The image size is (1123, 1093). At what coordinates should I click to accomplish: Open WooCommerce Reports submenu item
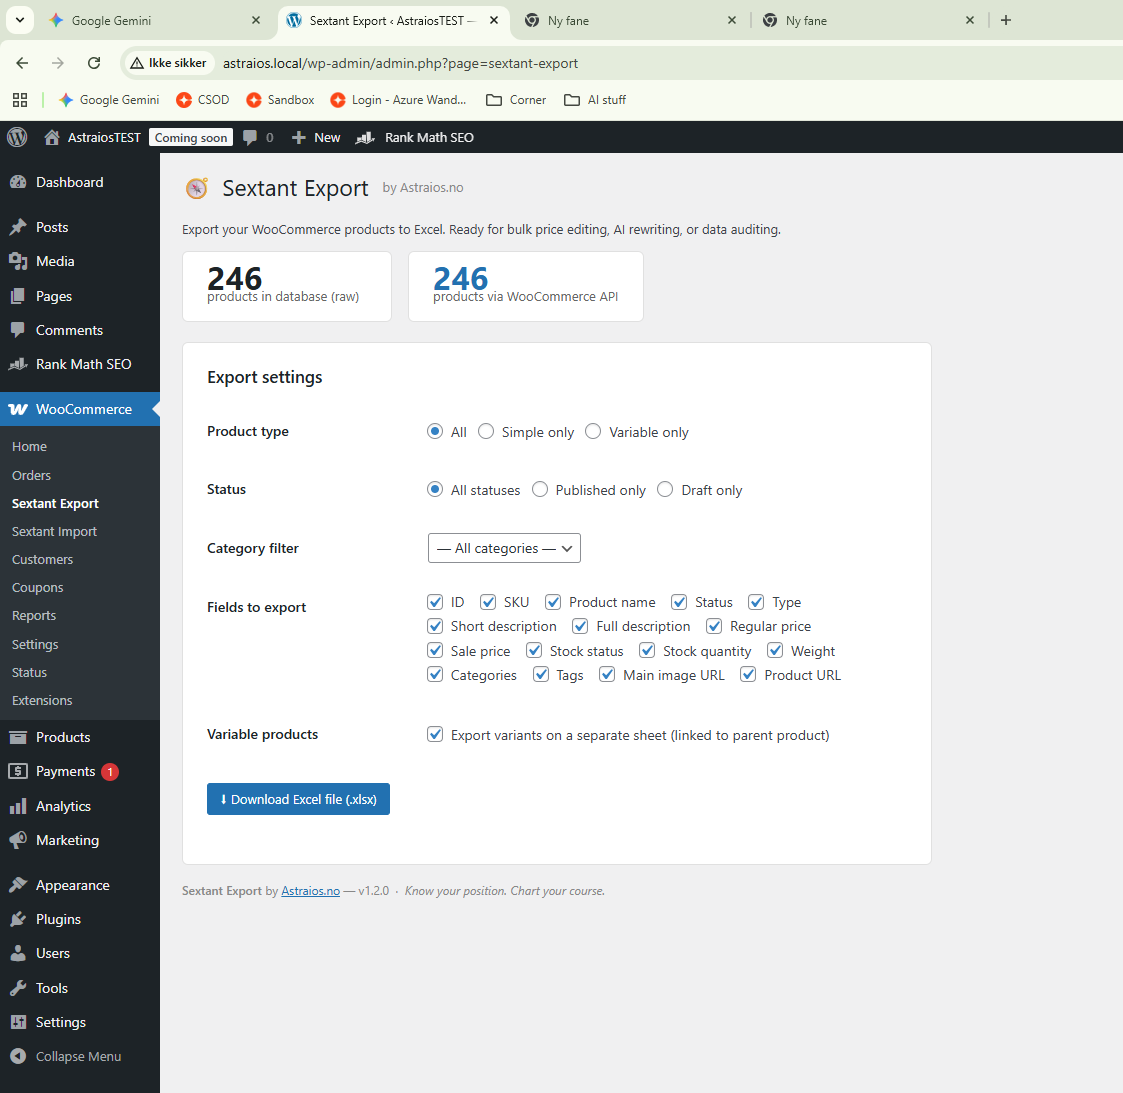click(34, 615)
